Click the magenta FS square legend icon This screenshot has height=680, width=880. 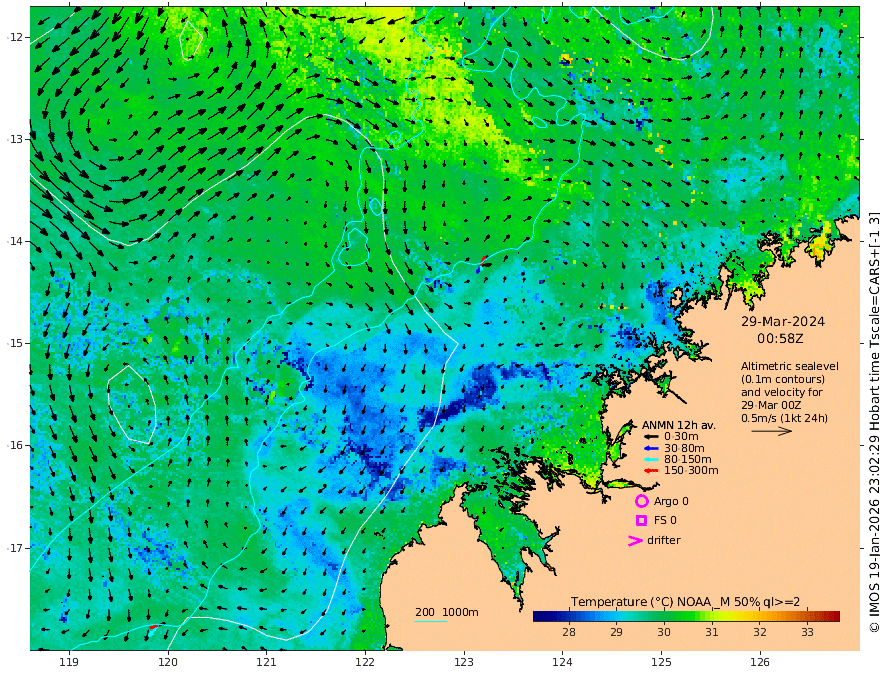641,521
